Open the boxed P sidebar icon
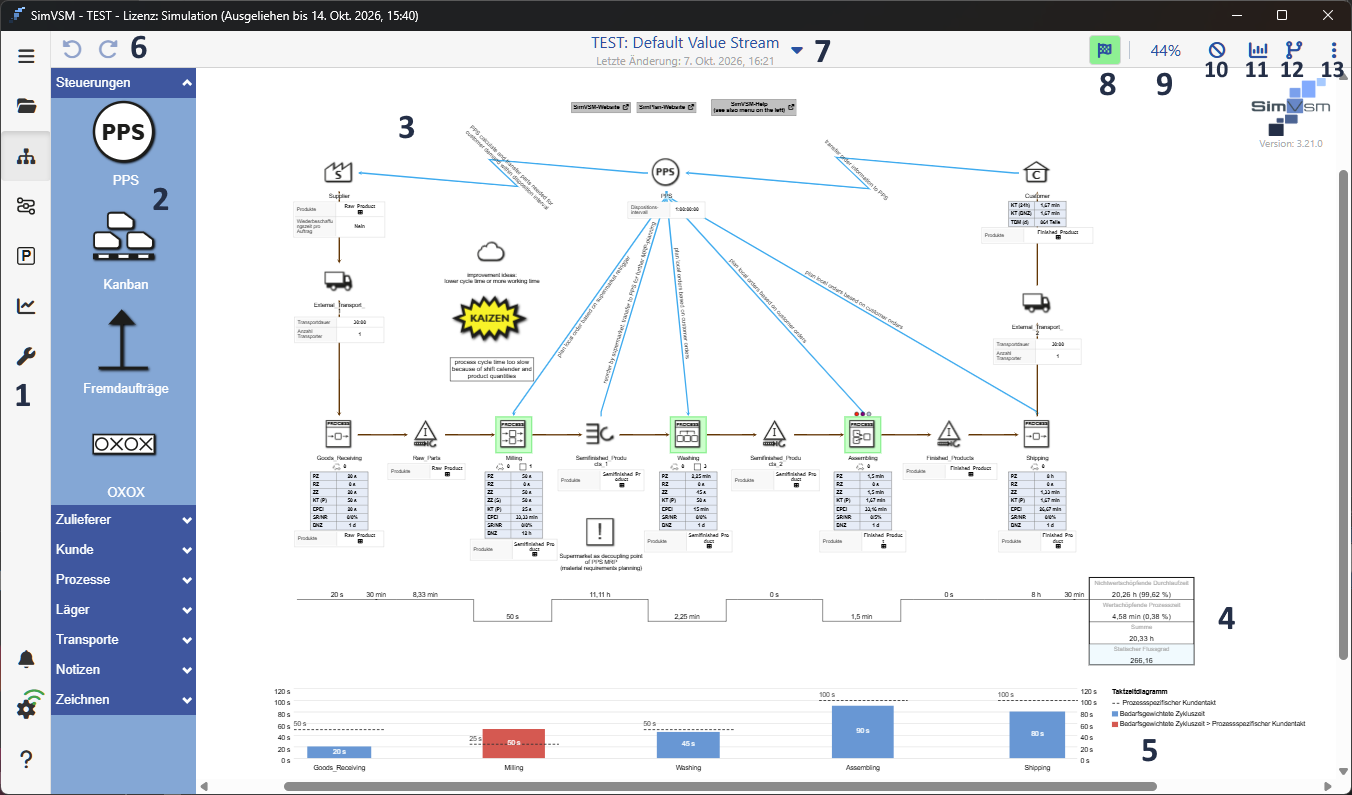 (x=26, y=257)
